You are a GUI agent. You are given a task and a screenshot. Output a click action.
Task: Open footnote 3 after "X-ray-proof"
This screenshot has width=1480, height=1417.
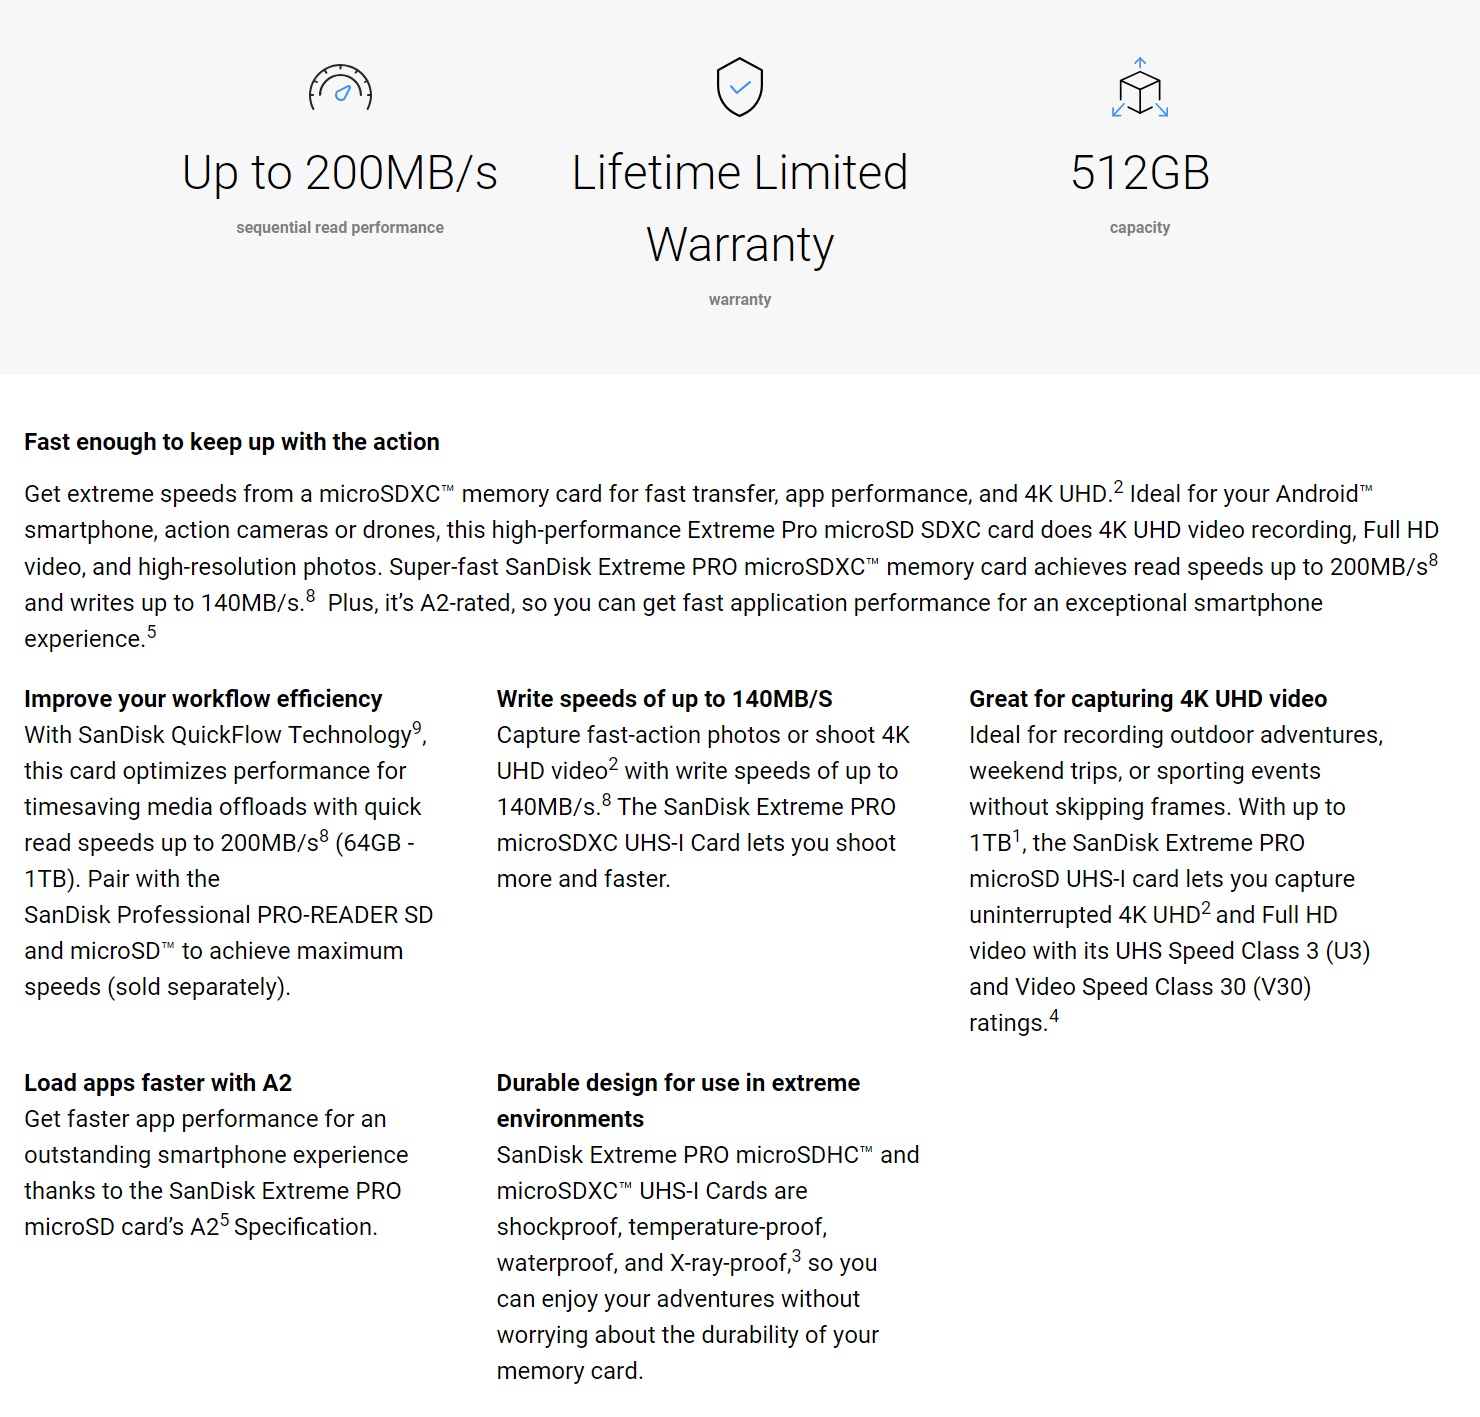pyautogui.click(x=796, y=1256)
